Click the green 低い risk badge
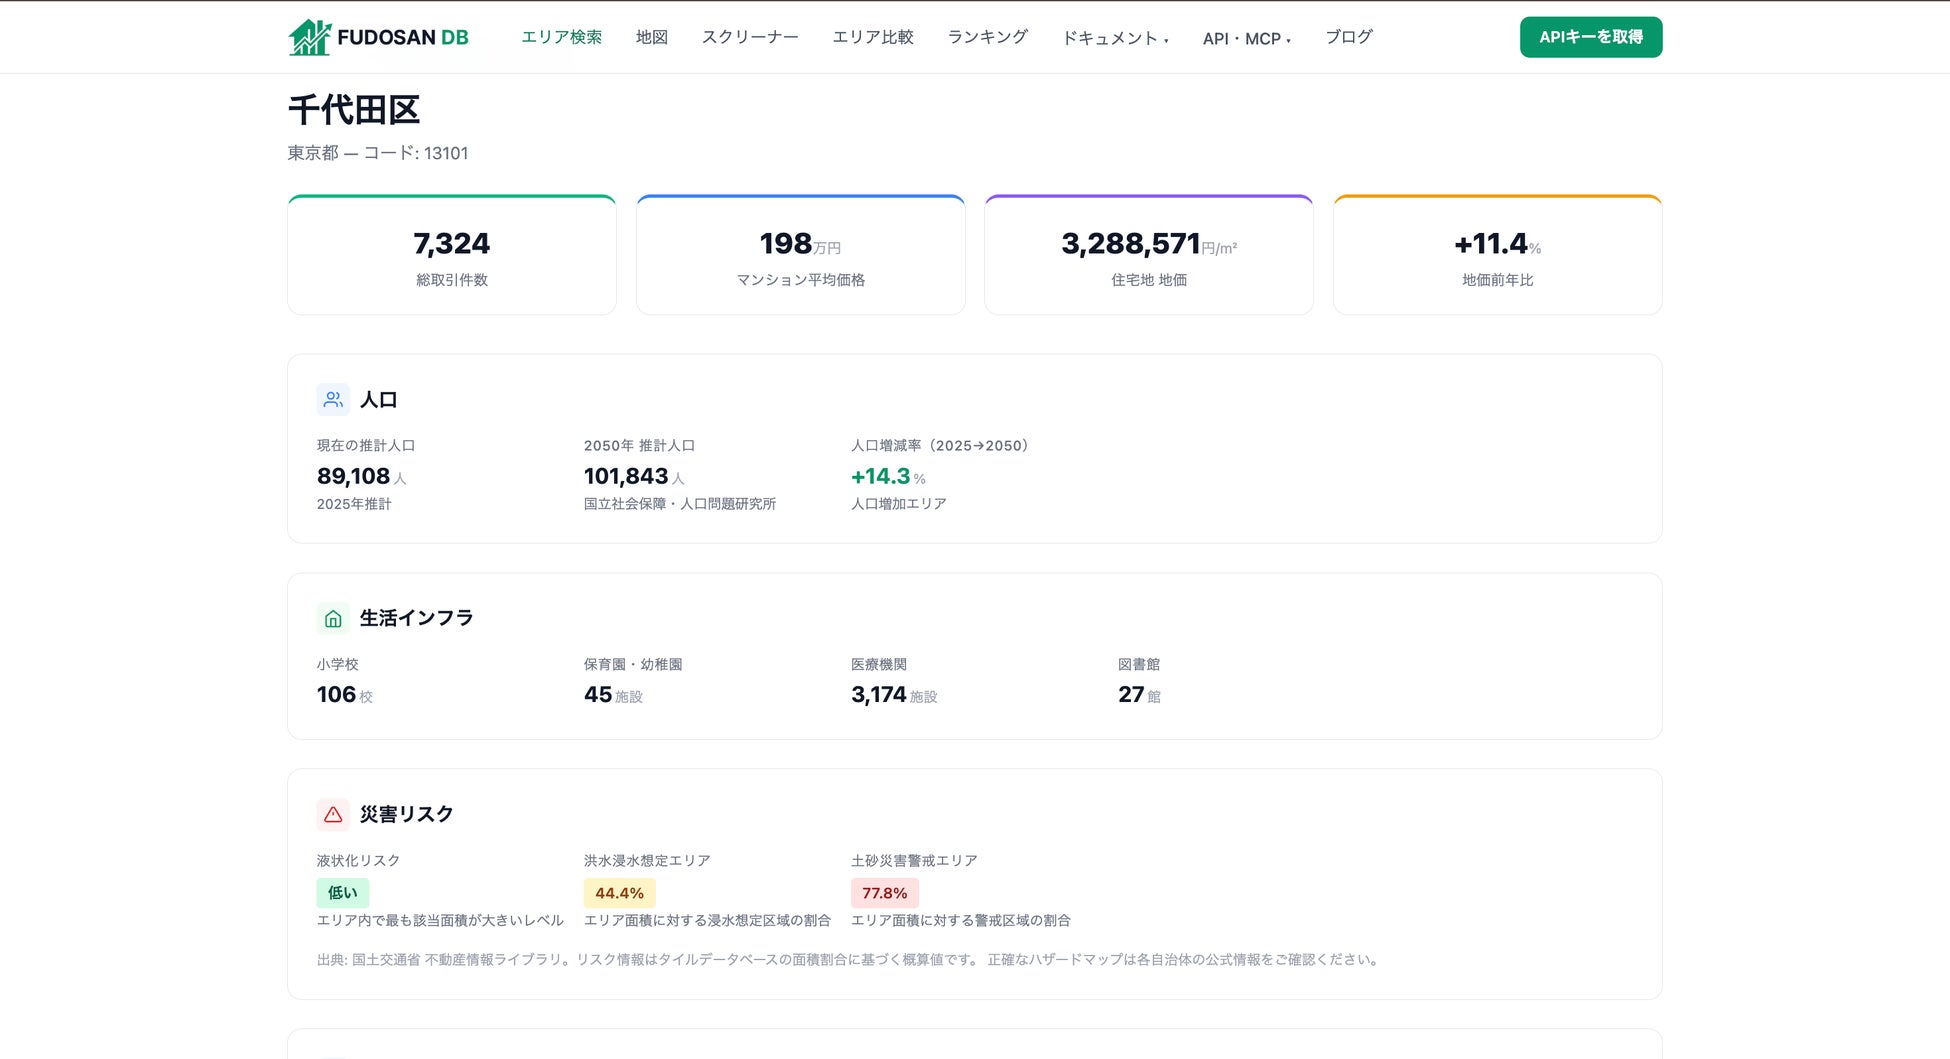Screen dimensions: 1950x1059 click(x=343, y=893)
